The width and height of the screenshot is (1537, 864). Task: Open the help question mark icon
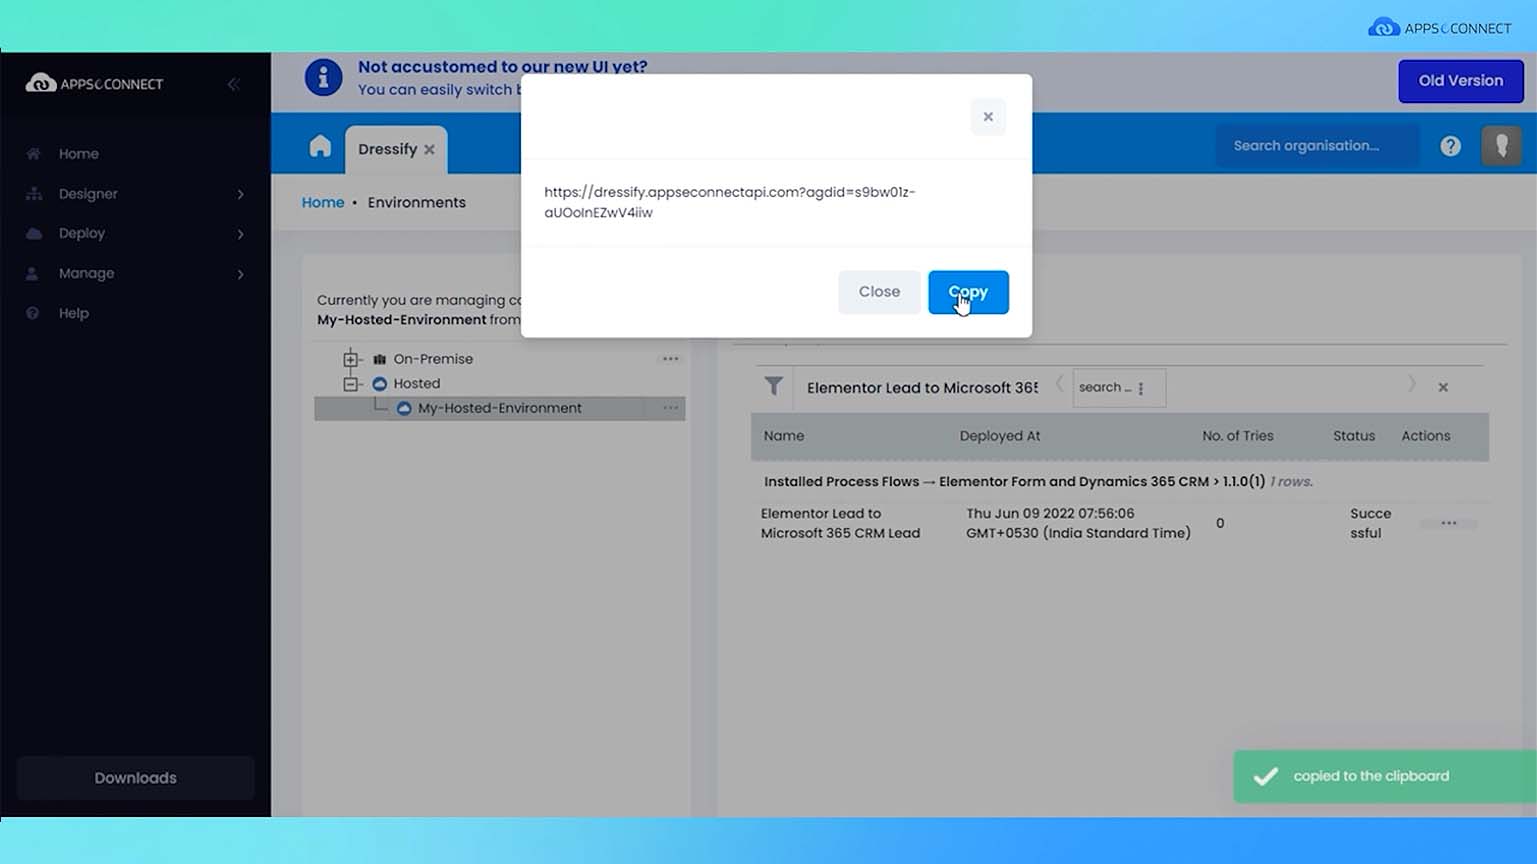[x=1450, y=146]
